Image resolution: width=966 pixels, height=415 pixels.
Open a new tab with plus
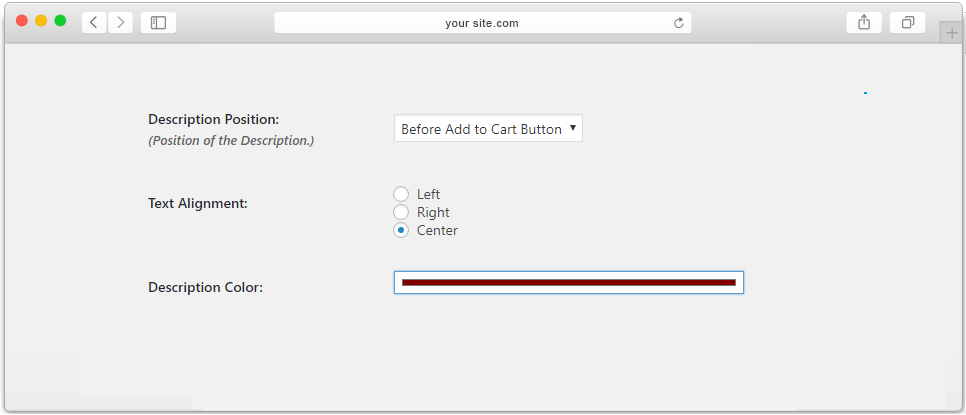952,33
